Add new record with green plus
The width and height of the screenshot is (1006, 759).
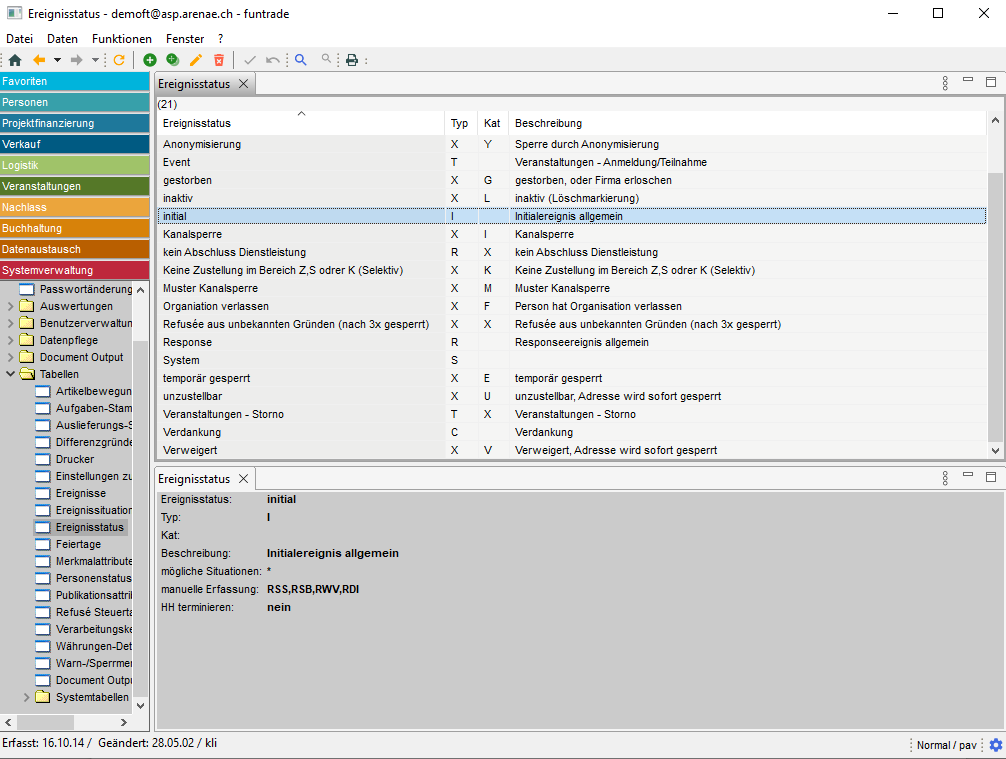[x=150, y=60]
